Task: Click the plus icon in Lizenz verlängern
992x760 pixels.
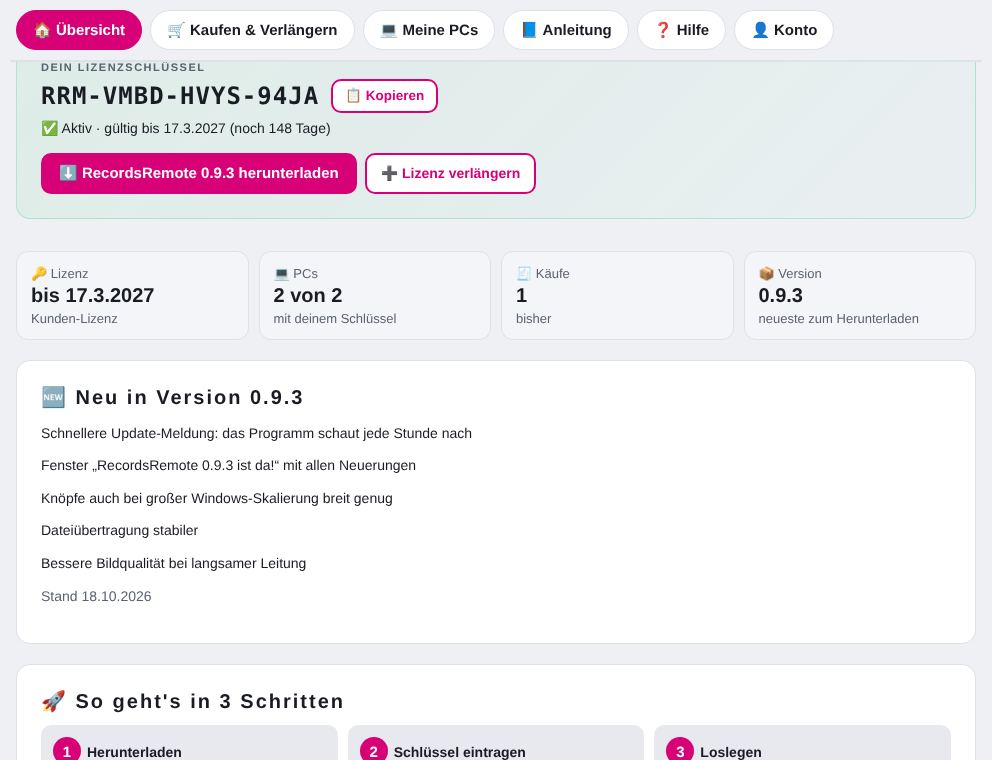Action: [x=389, y=173]
